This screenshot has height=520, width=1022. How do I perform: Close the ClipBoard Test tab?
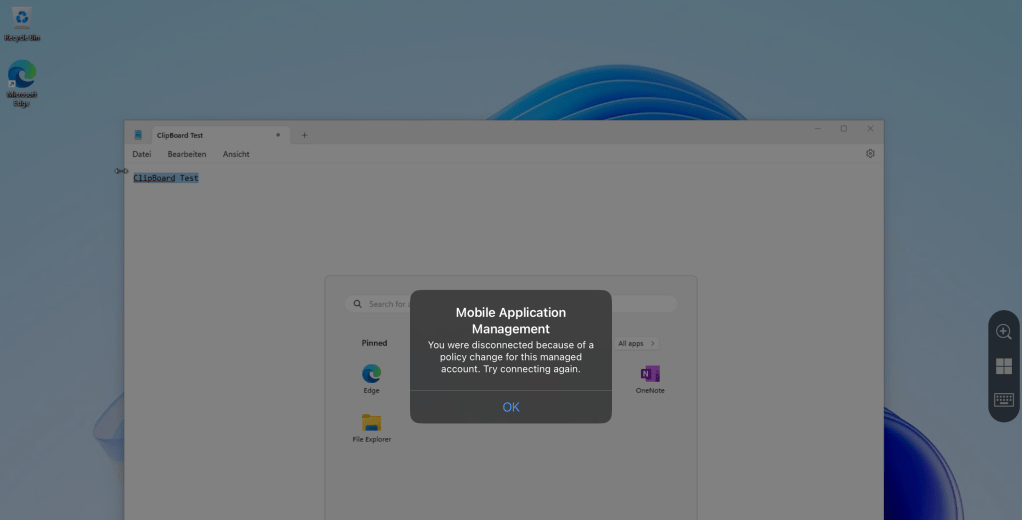pyautogui.click(x=278, y=135)
